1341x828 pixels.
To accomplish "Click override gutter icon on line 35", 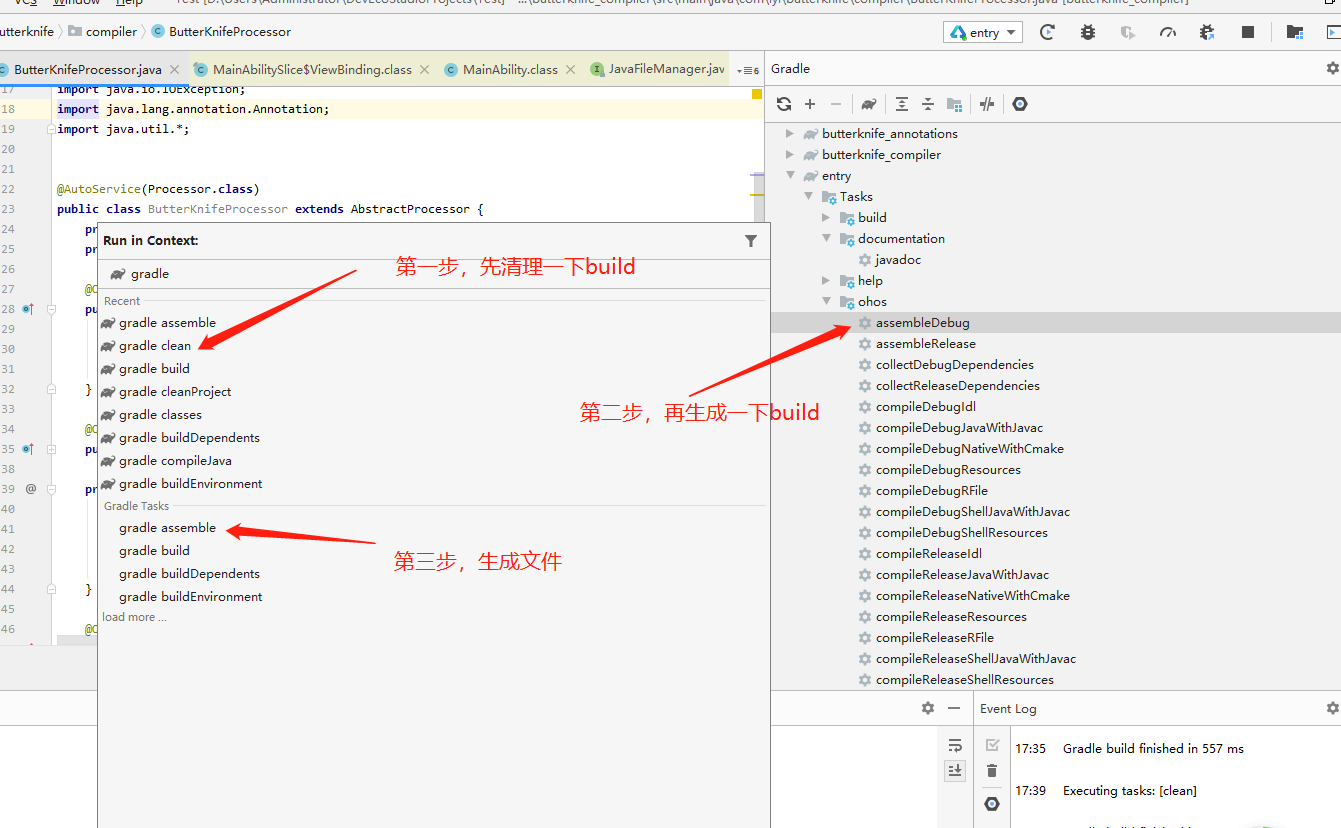I will click(28, 450).
